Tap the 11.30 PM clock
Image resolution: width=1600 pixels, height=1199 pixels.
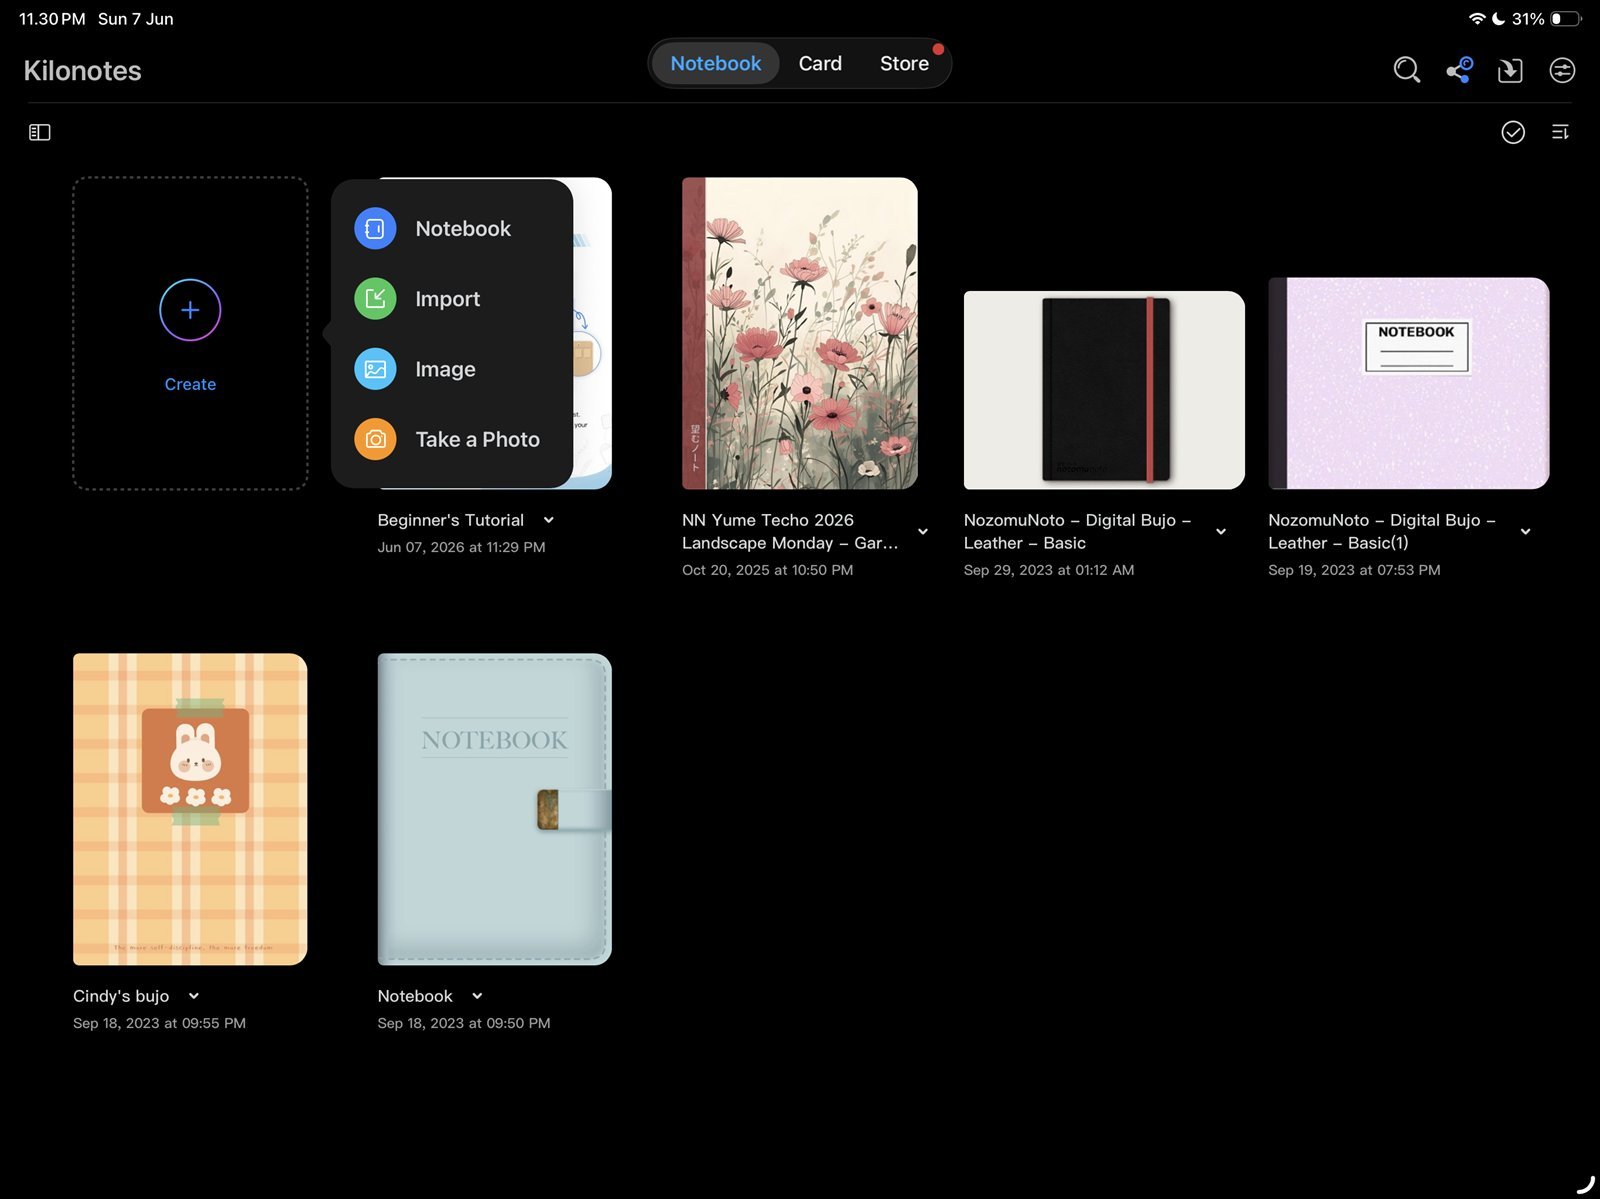point(52,19)
